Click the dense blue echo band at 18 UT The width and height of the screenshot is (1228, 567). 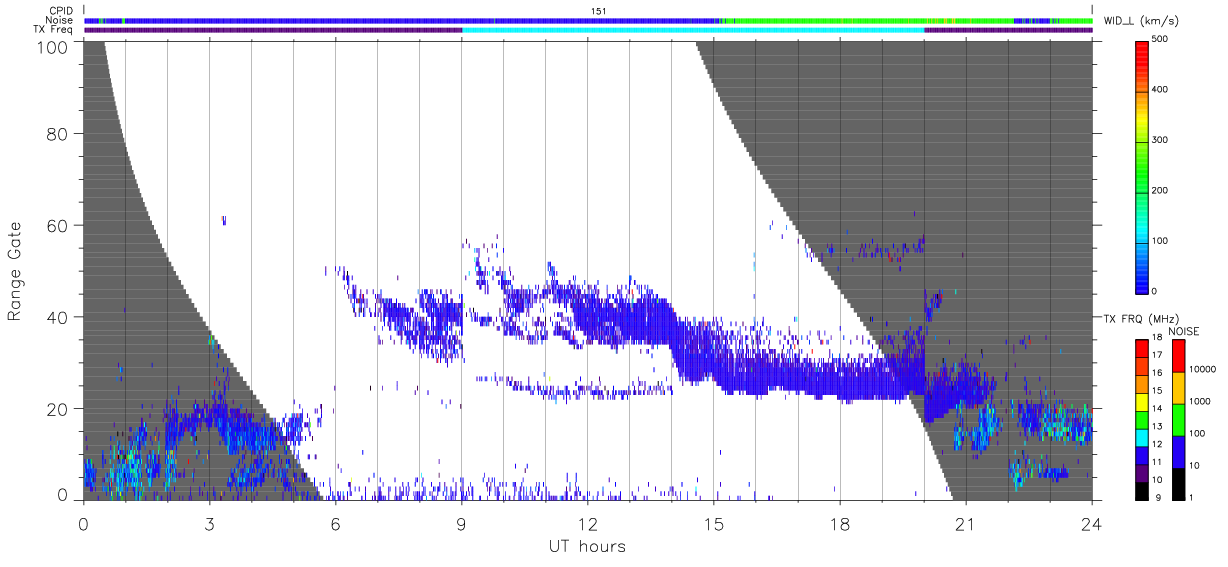840,380
